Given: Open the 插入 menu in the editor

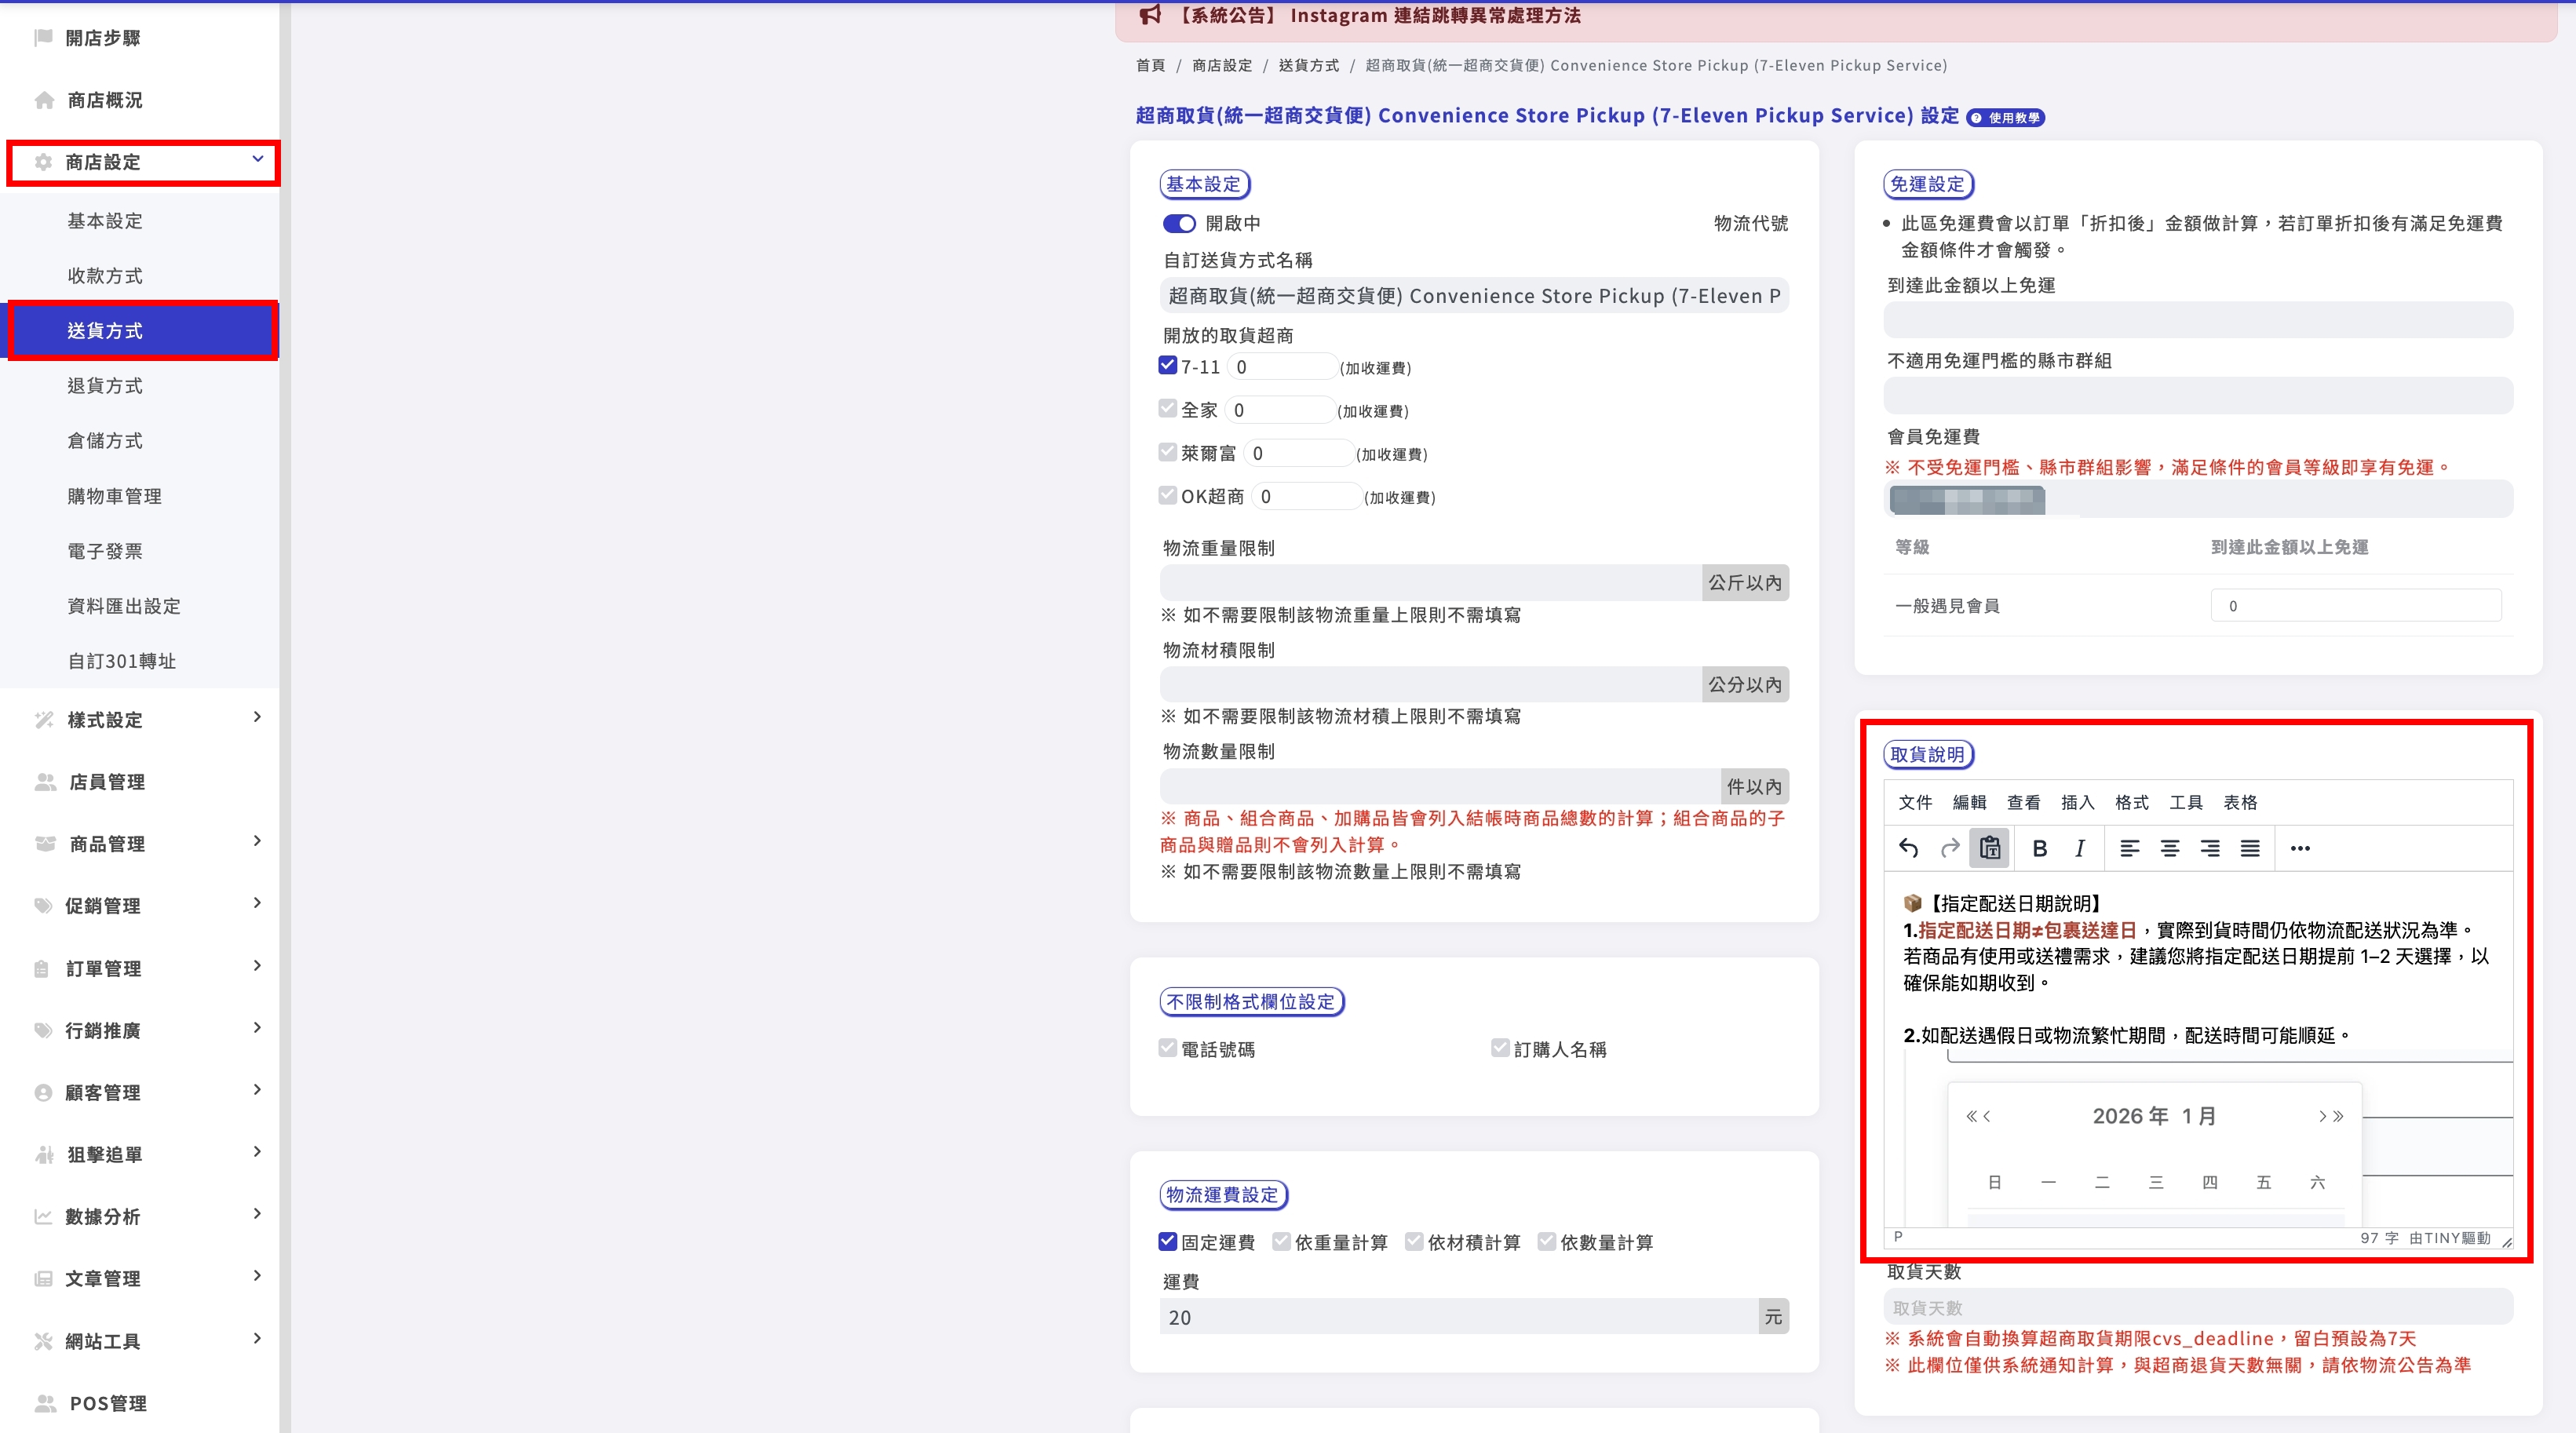Looking at the screenshot, I should [2077, 802].
